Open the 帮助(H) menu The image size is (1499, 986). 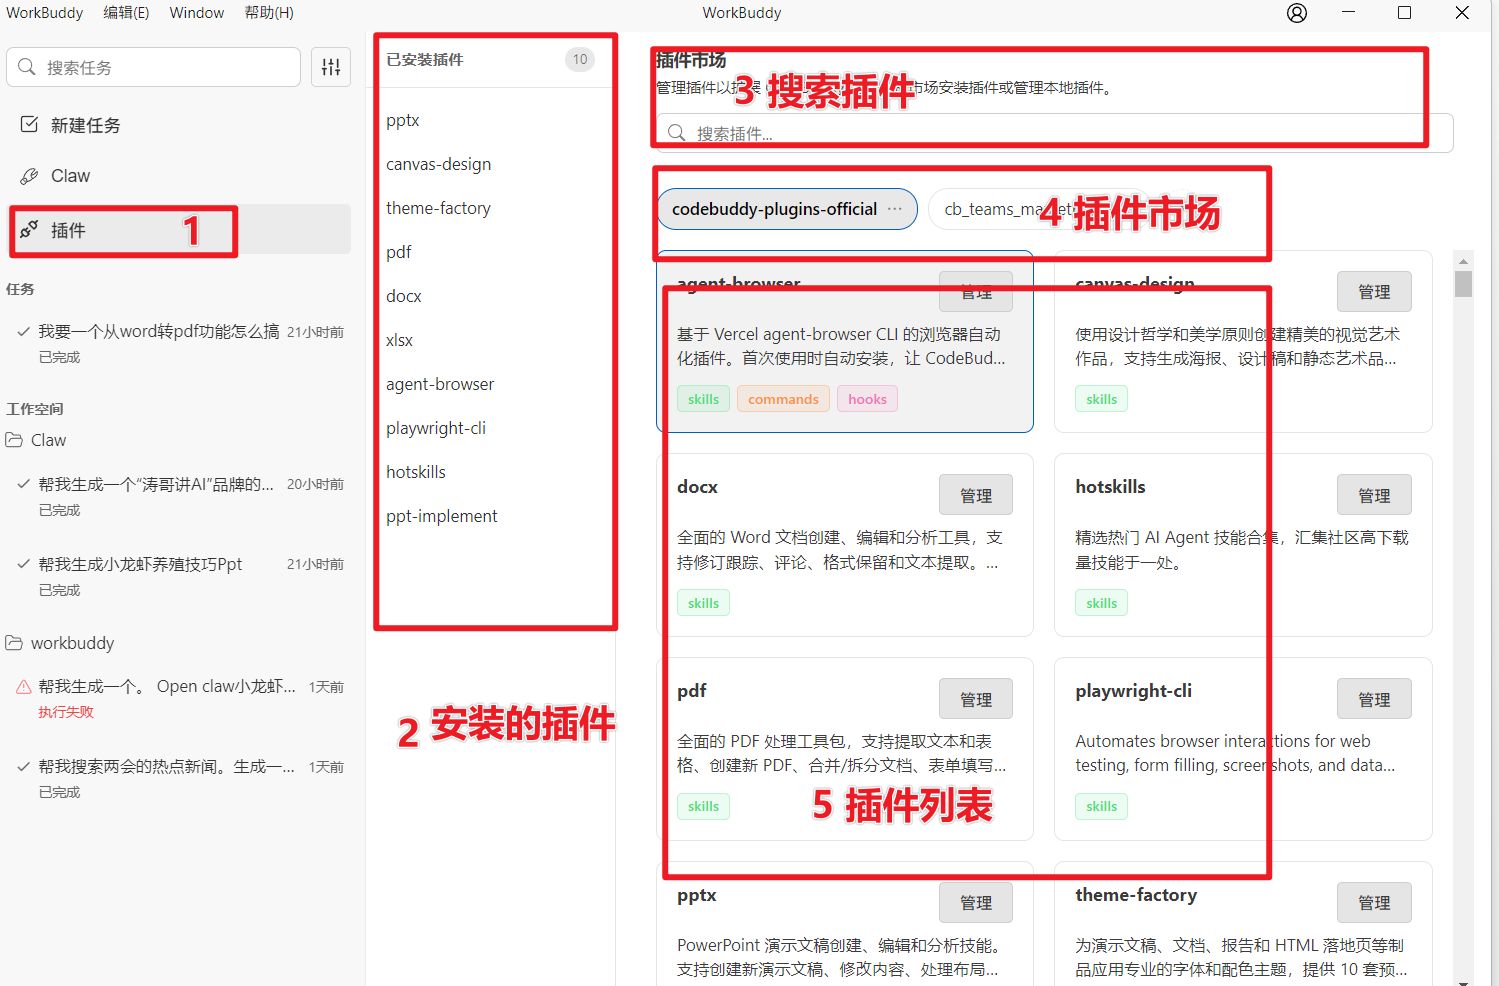tap(269, 13)
